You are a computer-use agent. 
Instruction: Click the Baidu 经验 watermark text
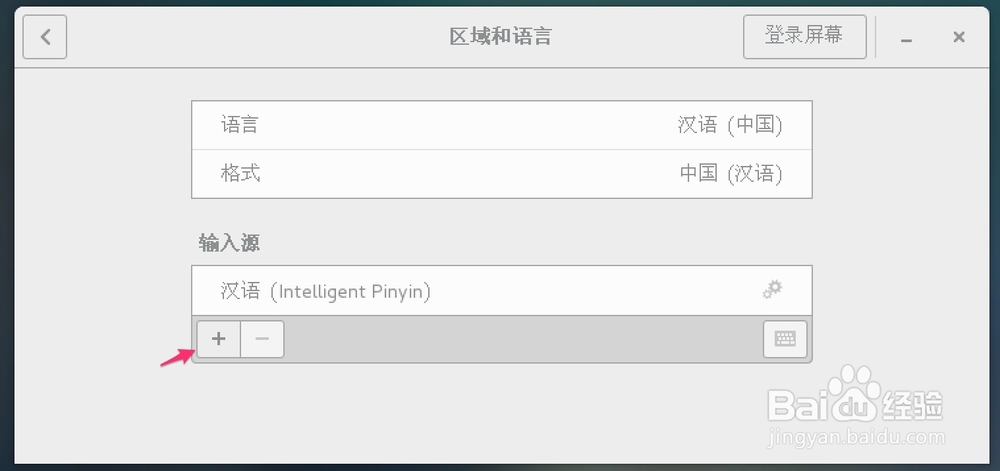(912, 407)
